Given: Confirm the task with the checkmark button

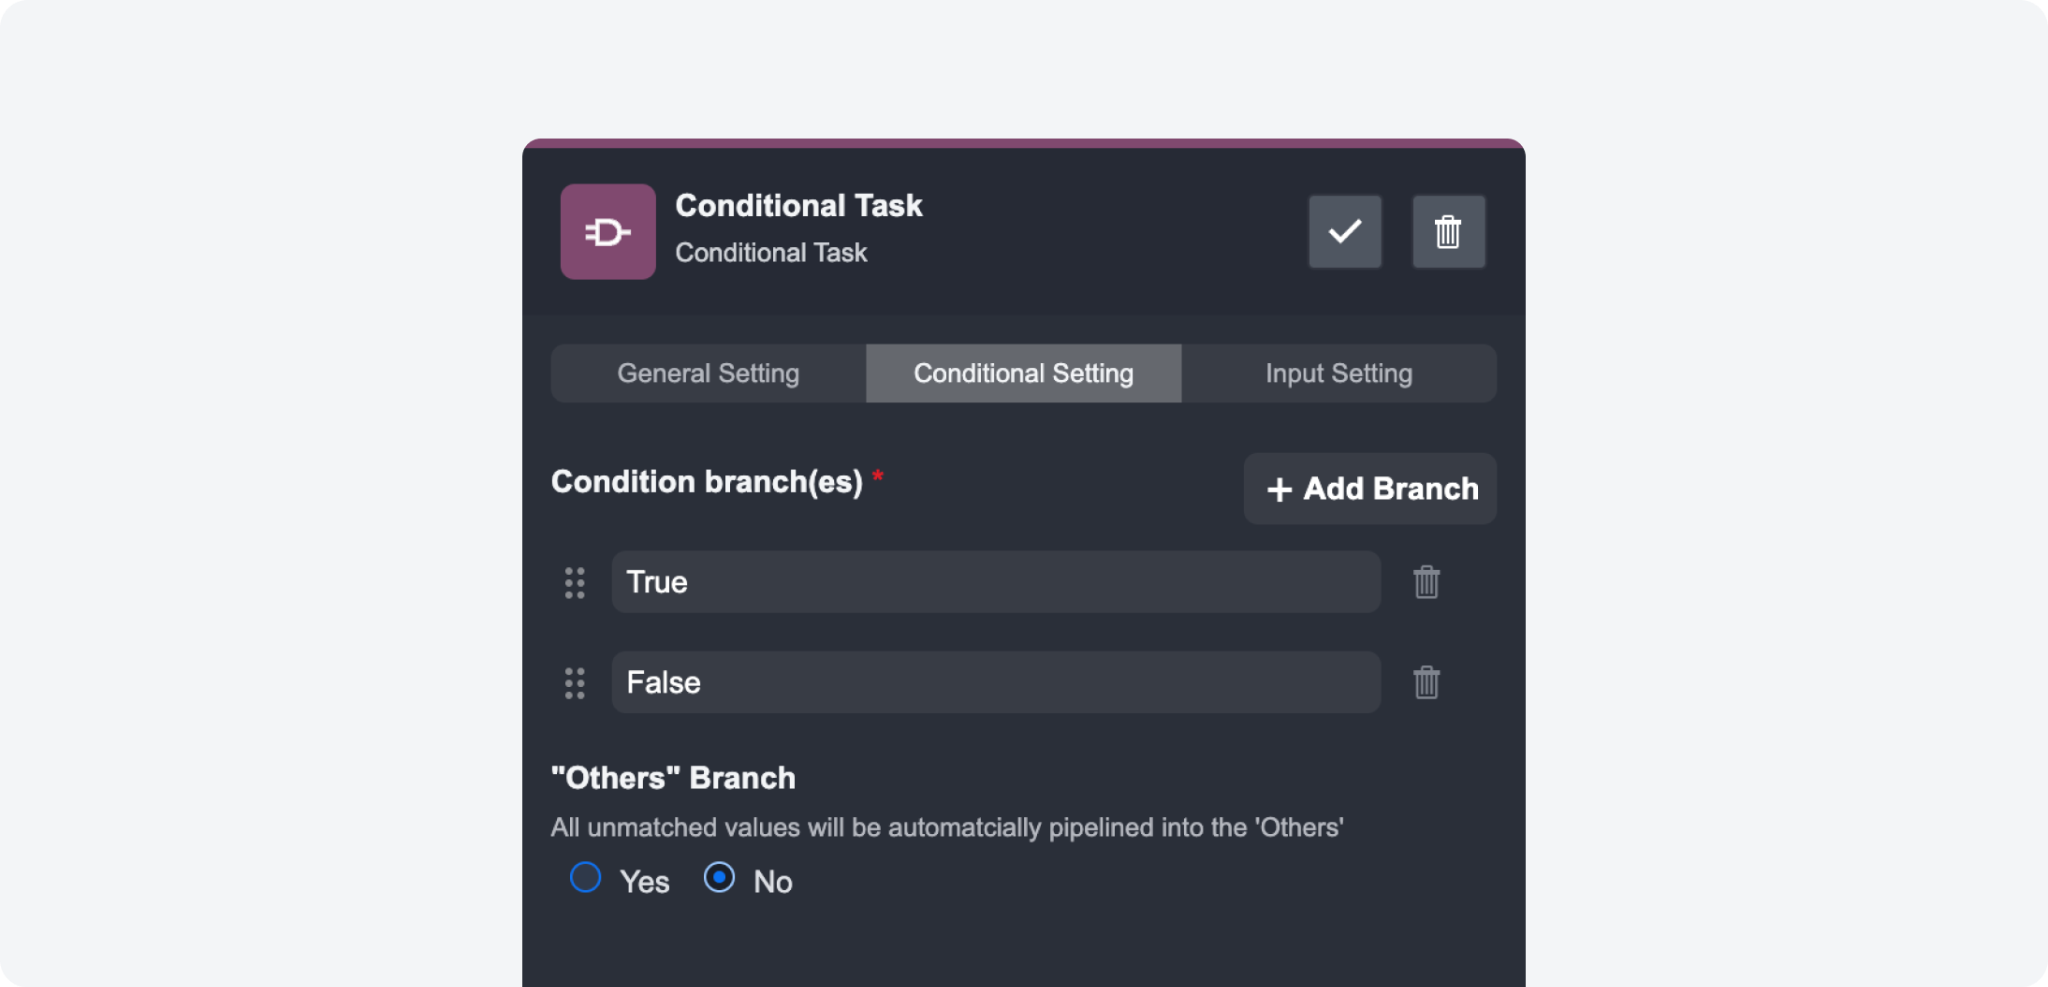Looking at the screenshot, I should [1345, 232].
